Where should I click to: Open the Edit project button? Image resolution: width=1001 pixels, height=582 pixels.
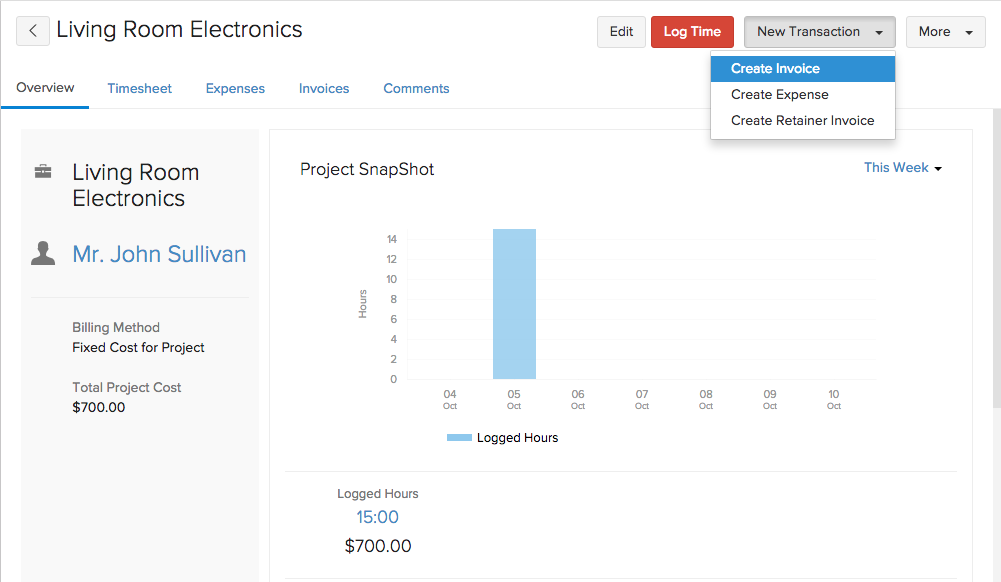click(x=621, y=32)
